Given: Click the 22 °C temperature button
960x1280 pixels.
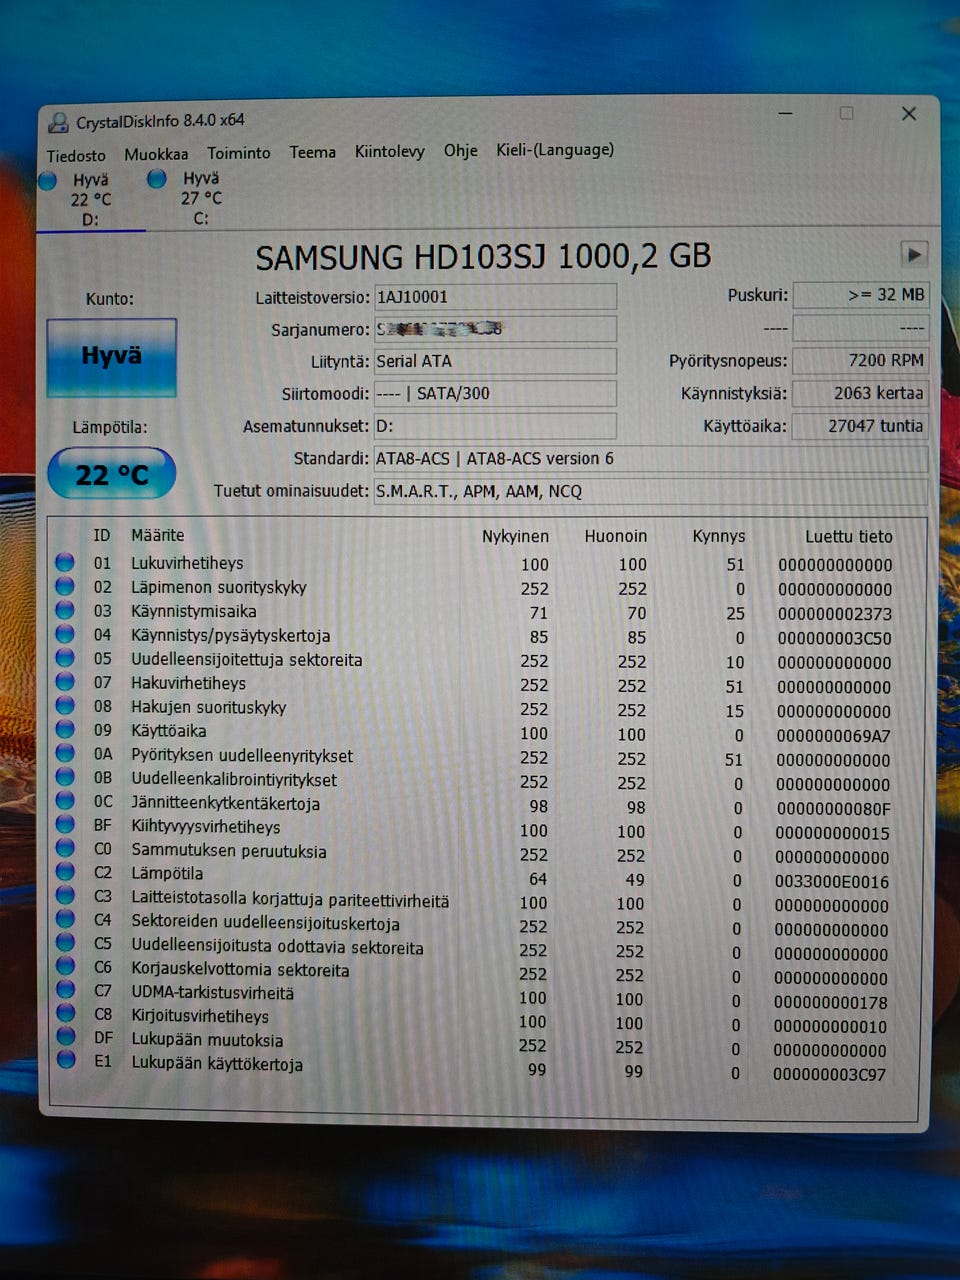Looking at the screenshot, I should (x=111, y=474).
